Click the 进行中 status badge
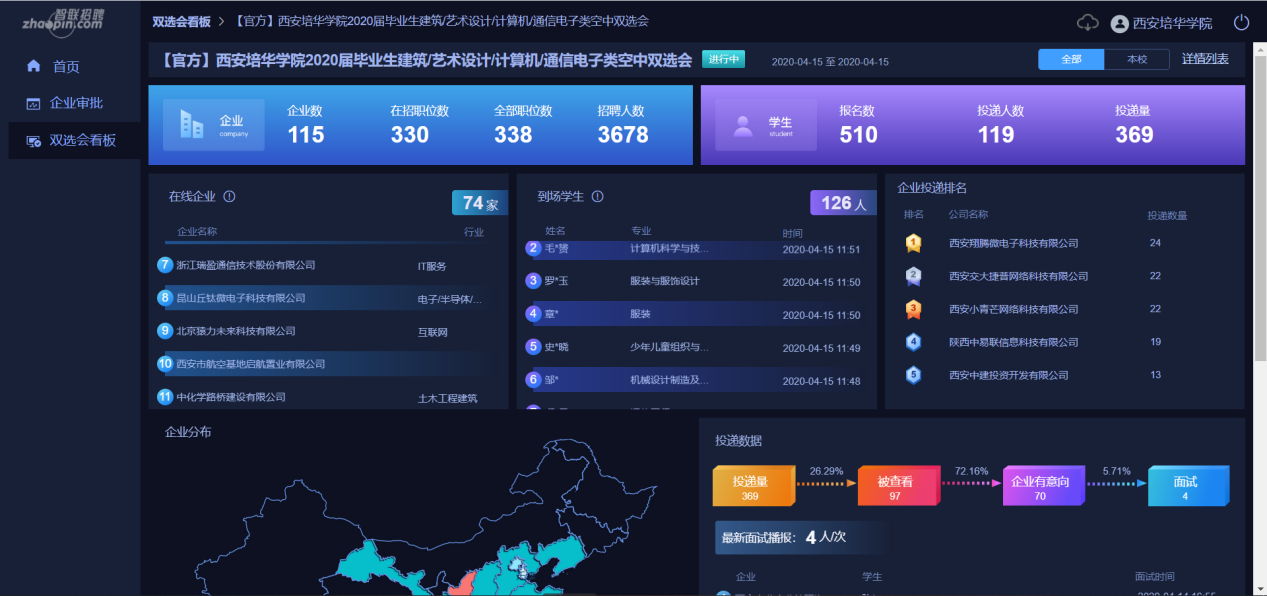Image resolution: width=1267 pixels, height=596 pixels. pyautogui.click(x=723, y=59)
